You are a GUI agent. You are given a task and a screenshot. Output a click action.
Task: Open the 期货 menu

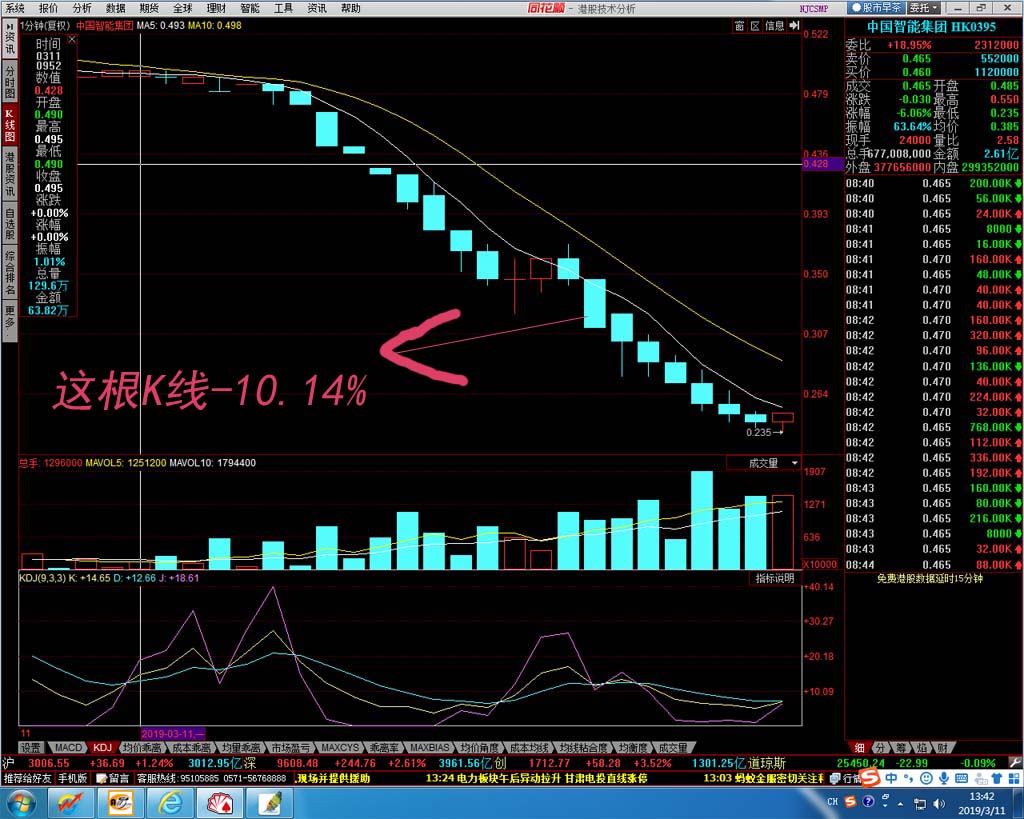point(149,8)
